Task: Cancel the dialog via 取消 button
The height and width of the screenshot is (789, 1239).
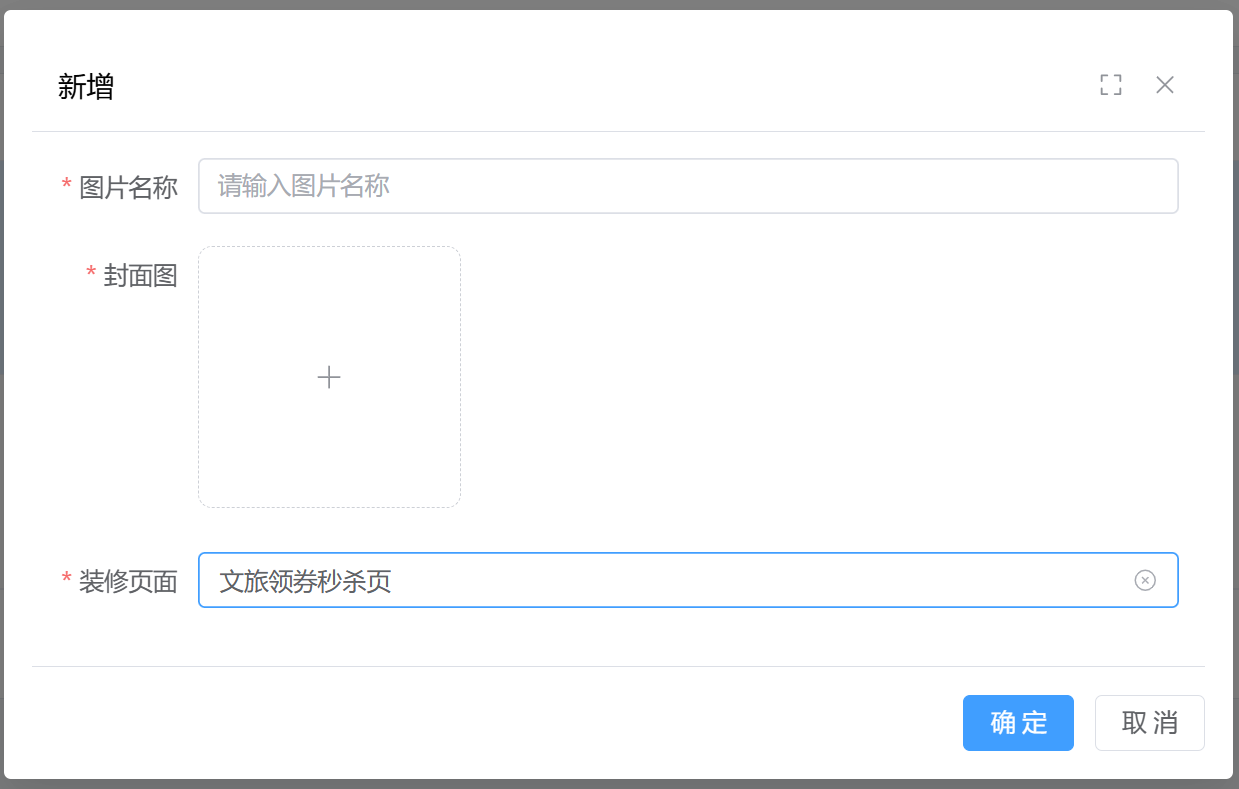Action: (1149, 722)
